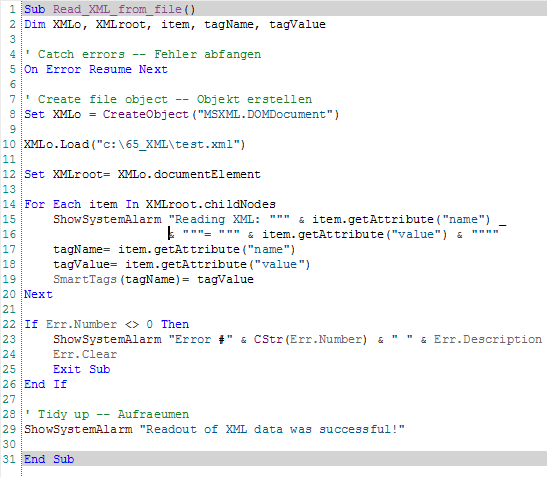Click the Exit Sub statement
The image size is (547, 477).
pyautogui.click(x=82, y=370)
